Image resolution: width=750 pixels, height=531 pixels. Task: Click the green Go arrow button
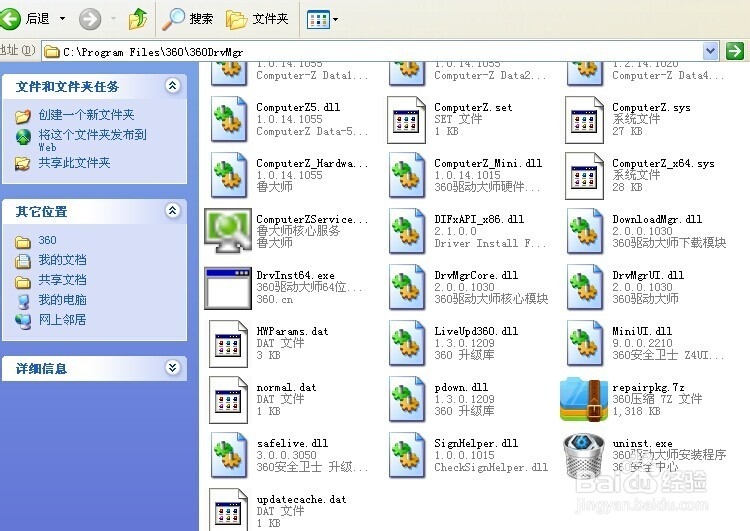[x=735, y=51]
